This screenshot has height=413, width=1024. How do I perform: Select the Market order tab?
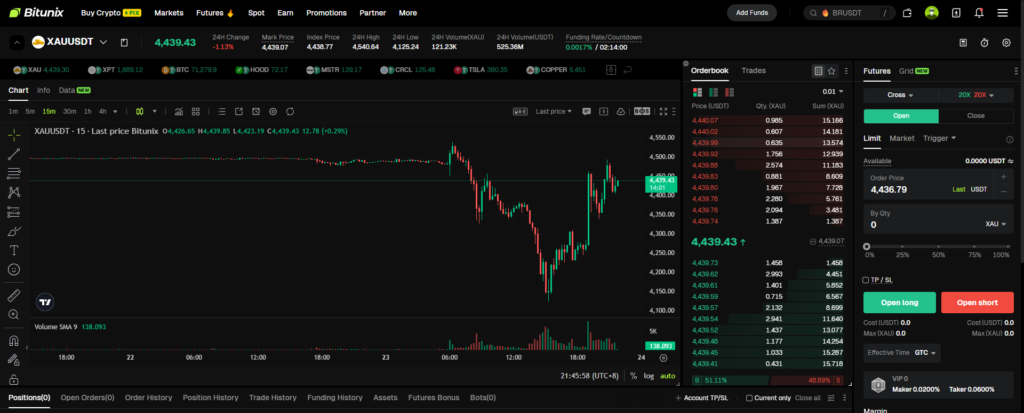902,138
